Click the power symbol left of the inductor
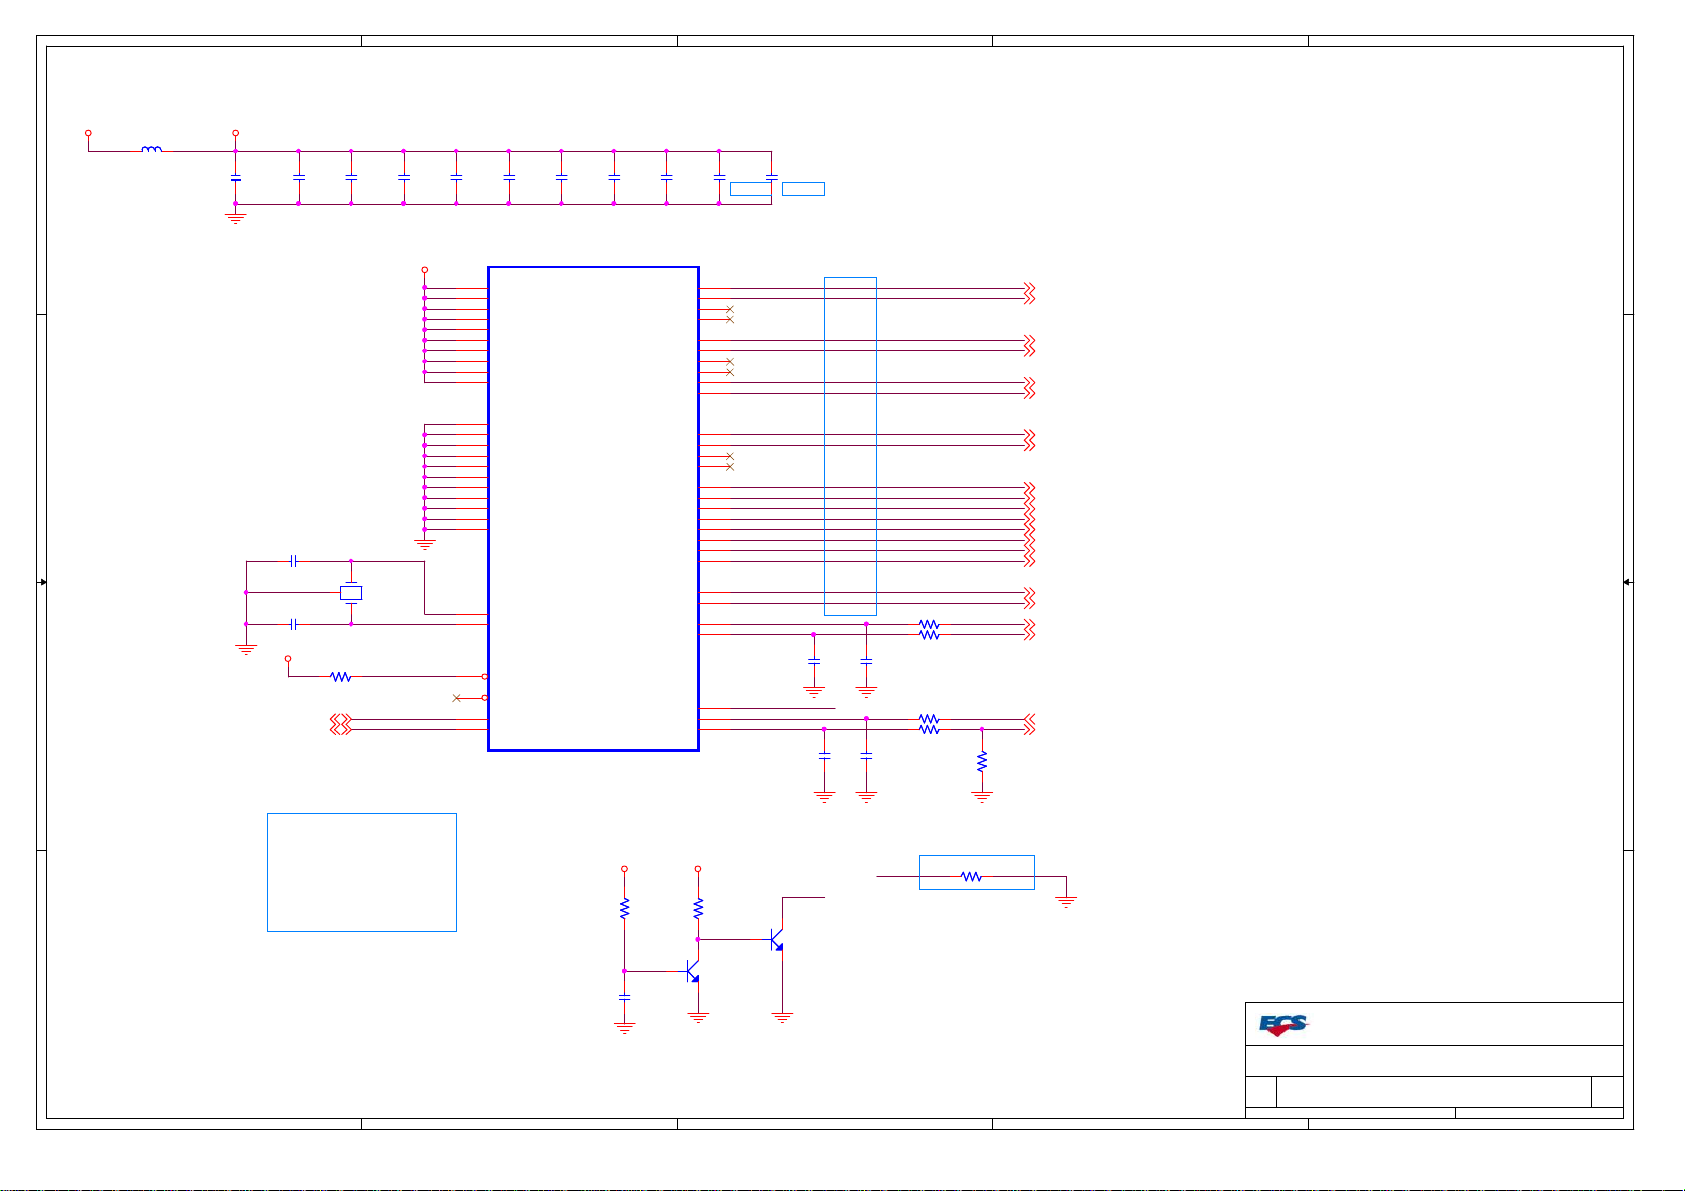The height and width of the screenshot is (1191, 1685). click(x=88, y=132)
